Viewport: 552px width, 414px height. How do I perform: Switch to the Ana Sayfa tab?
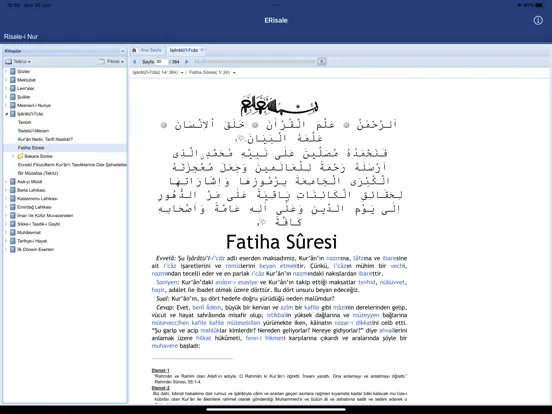tap(151, 50)
